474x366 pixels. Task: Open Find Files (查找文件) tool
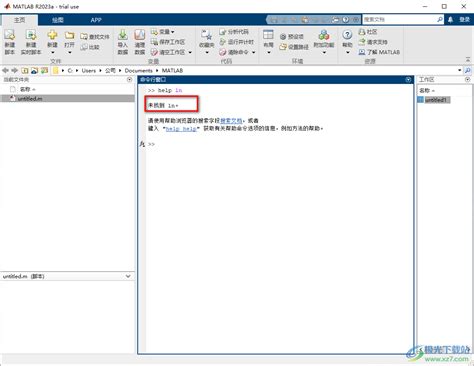[95, 37]
